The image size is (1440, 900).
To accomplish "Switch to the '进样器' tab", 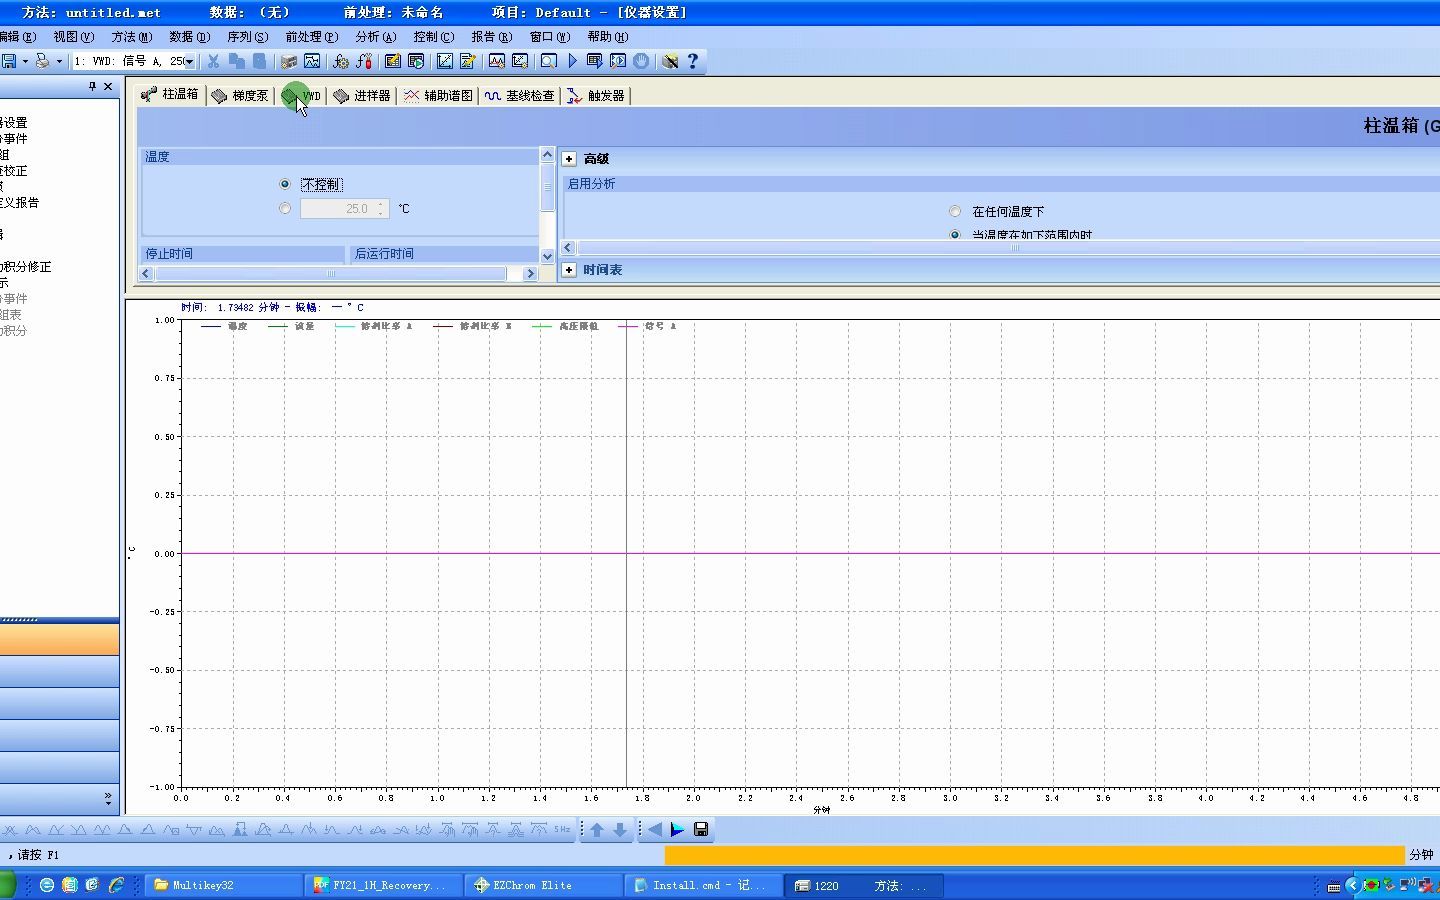I will tap(361, 96).
